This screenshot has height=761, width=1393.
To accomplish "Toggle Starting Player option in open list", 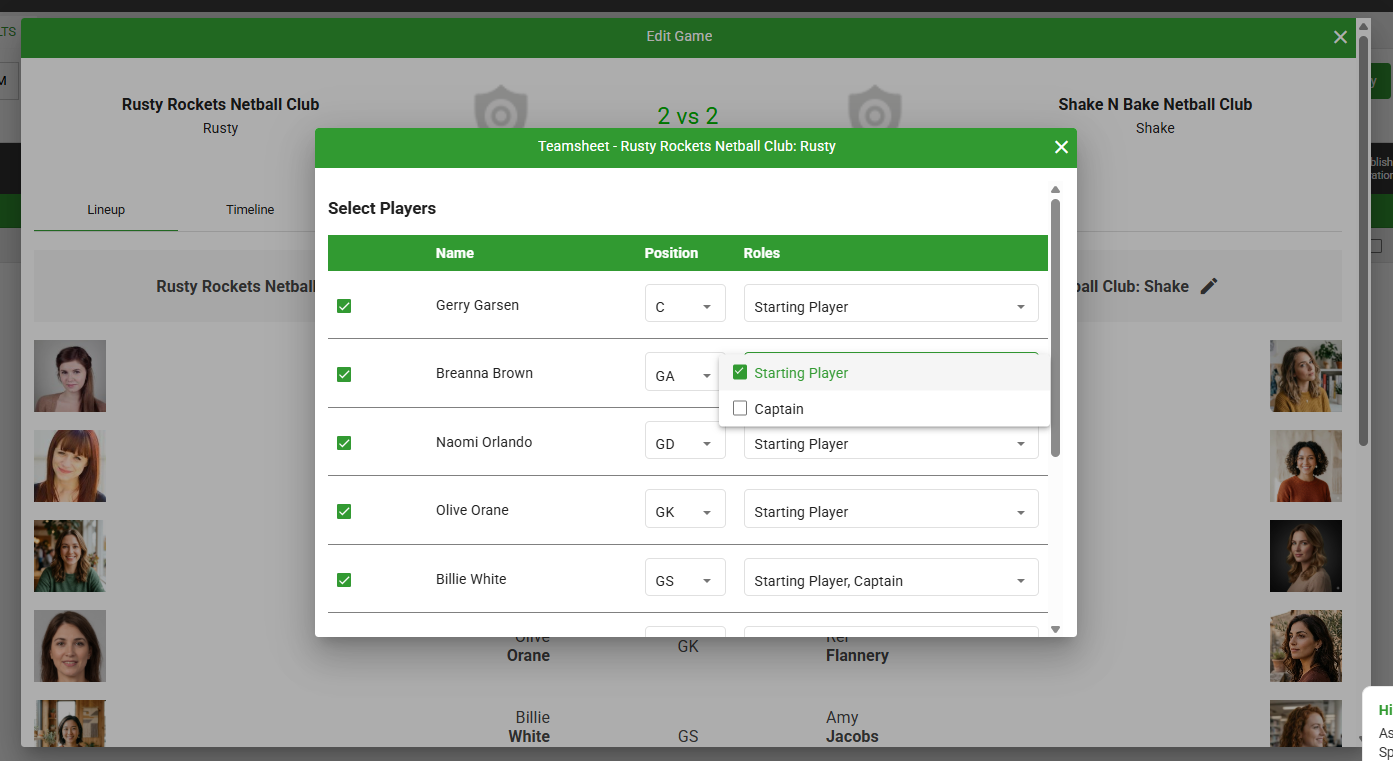I will (884, 373).
